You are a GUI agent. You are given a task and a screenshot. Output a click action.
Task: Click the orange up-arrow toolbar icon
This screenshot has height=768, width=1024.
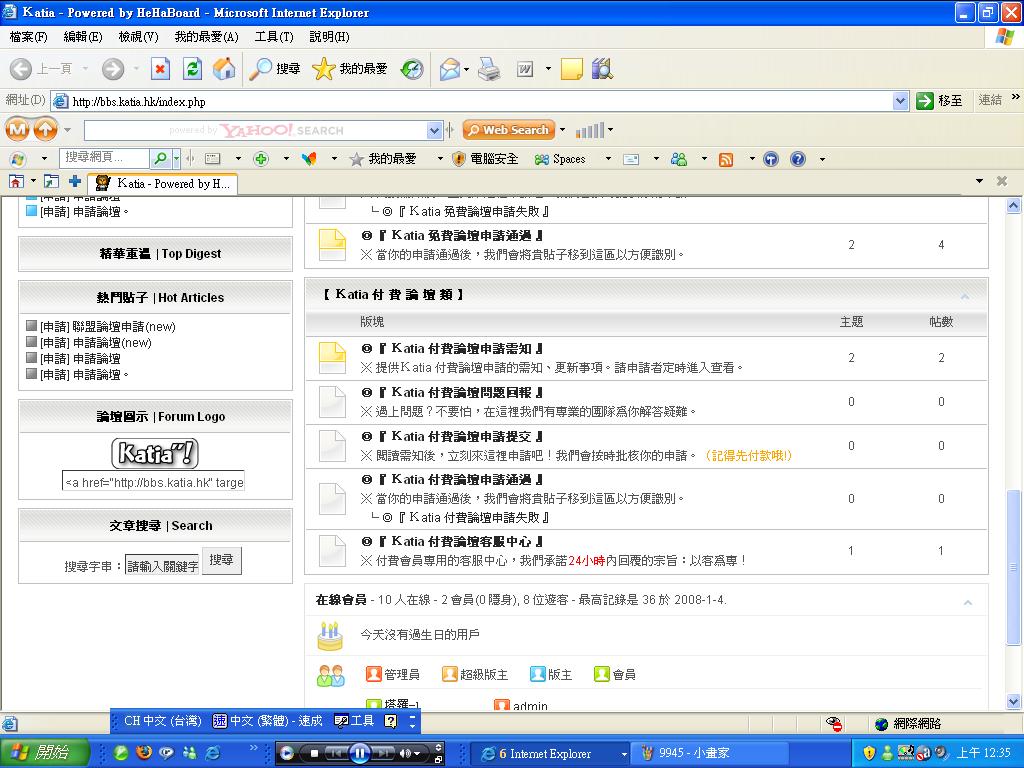tap(45, 129)
